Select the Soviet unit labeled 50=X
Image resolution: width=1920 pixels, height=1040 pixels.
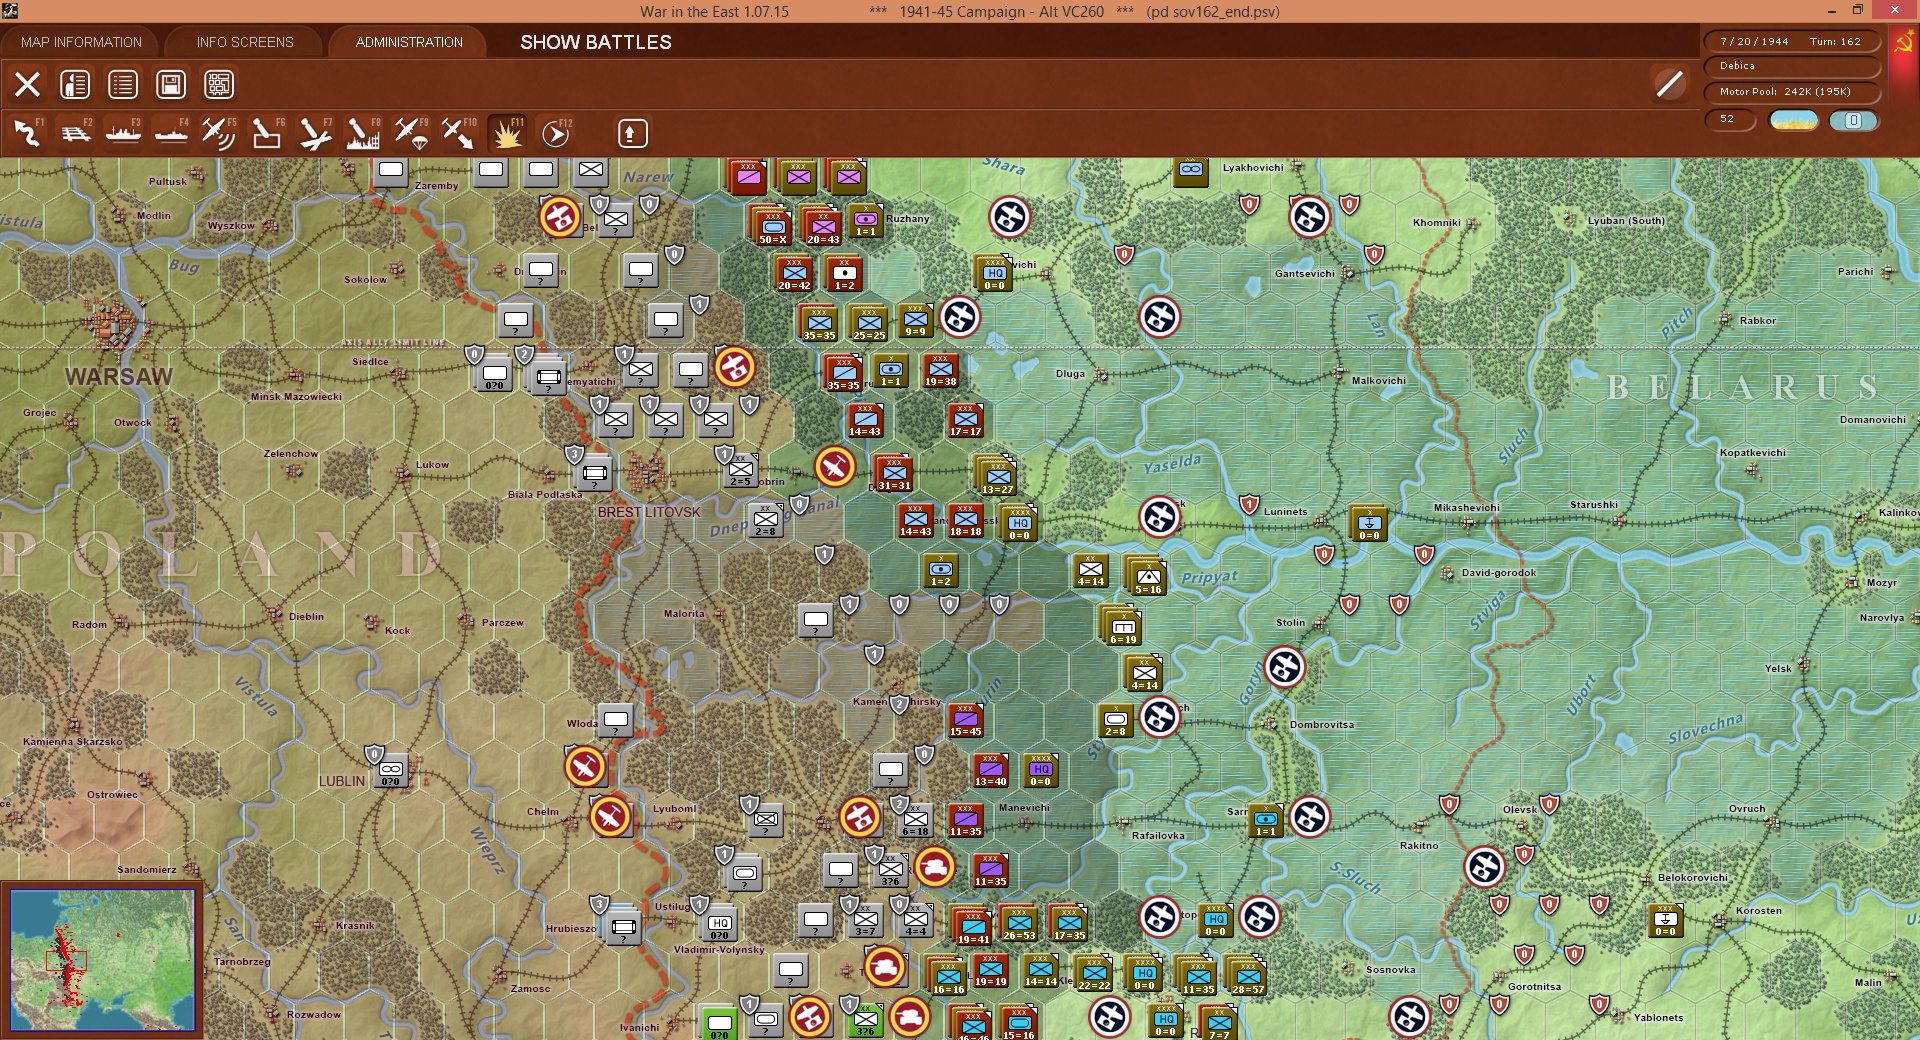pyautogui.click(x=773, y=226)
